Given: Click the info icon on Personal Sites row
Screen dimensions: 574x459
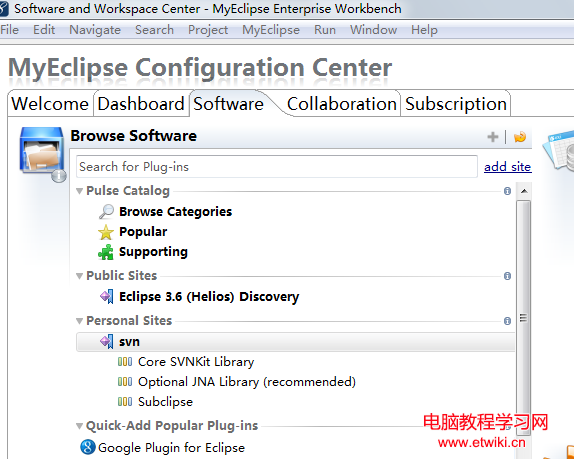Looking at the screenshot, I should (507, 321).
